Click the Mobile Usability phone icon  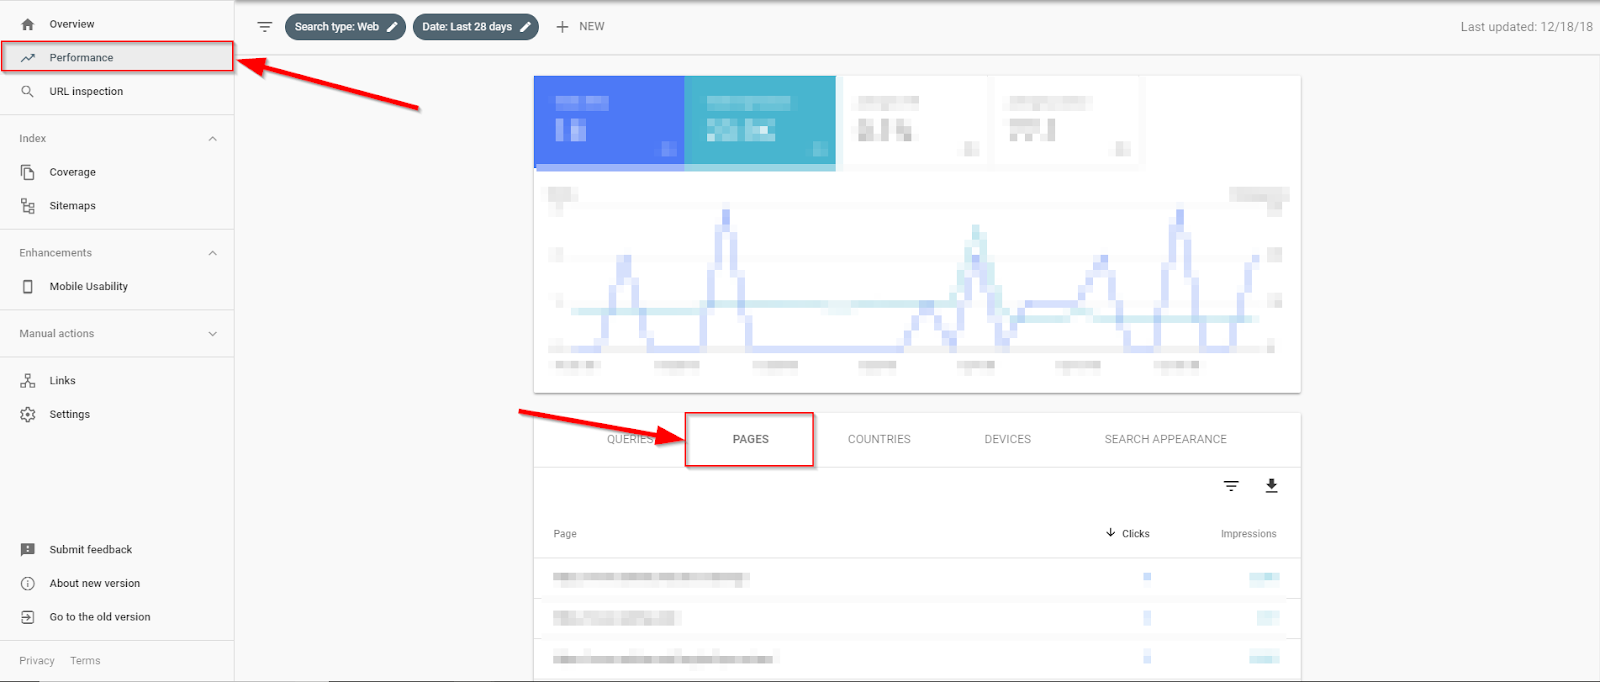[28, 287]
